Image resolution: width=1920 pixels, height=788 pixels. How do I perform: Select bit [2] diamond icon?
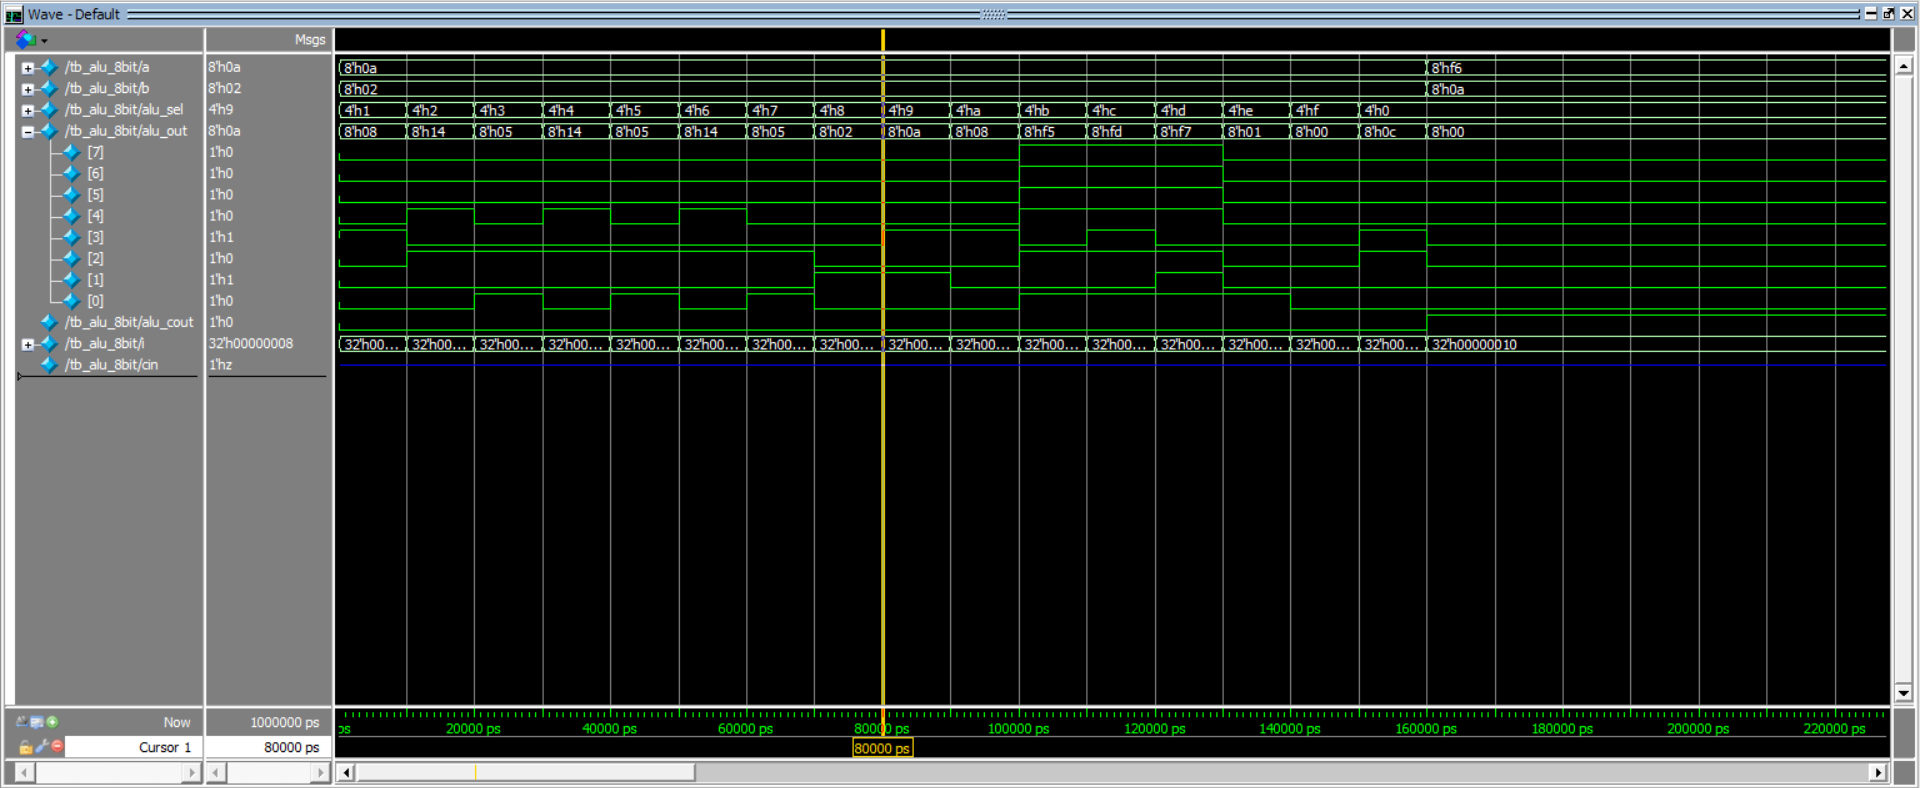pos(72,258)
